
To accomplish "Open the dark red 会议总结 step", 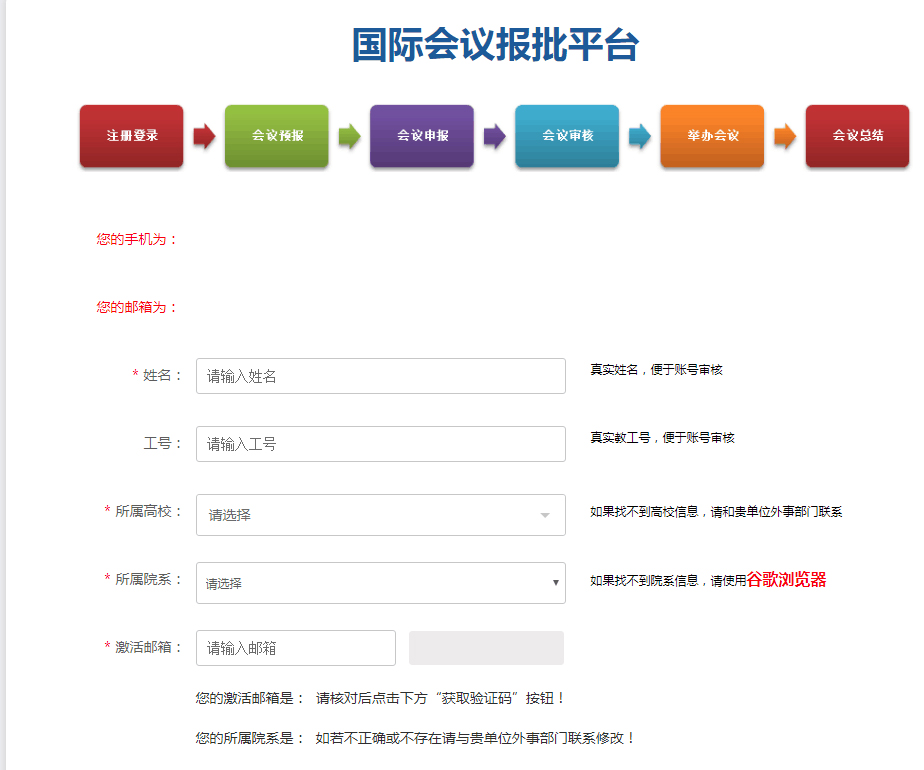I will (857, 136).
